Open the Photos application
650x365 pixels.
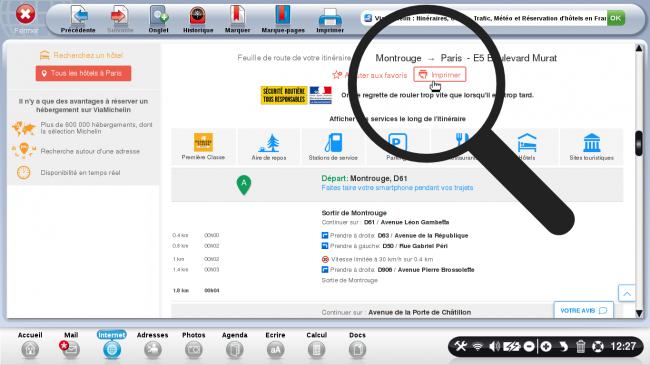click(194, 345)
